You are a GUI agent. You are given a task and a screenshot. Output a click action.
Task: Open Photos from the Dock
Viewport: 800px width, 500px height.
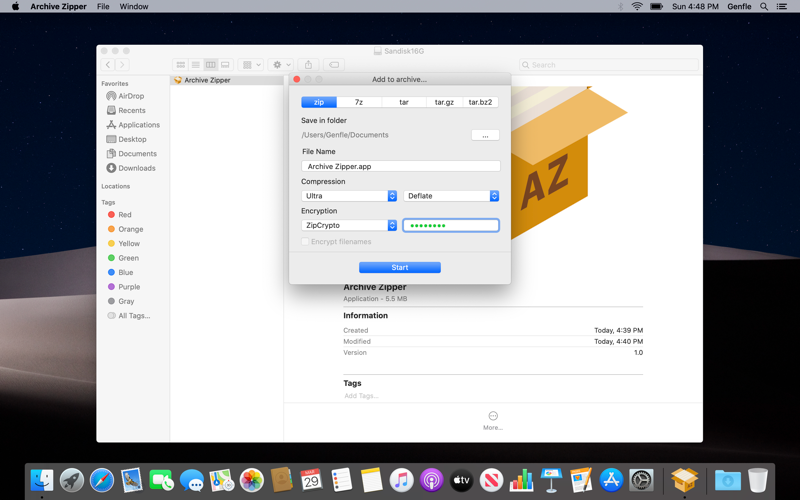tap(252, 480)
